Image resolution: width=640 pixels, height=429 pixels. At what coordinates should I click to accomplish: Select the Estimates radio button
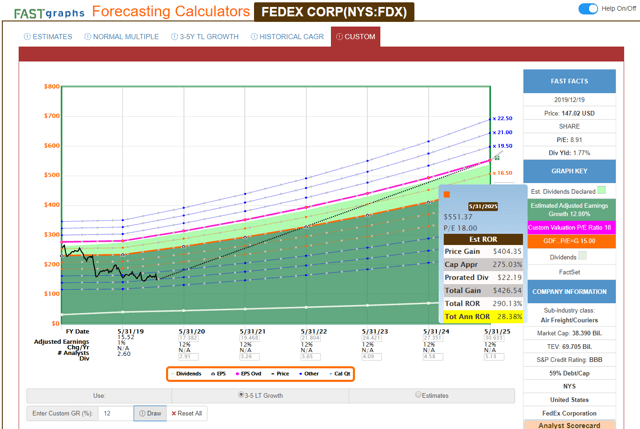pos(418,395)
